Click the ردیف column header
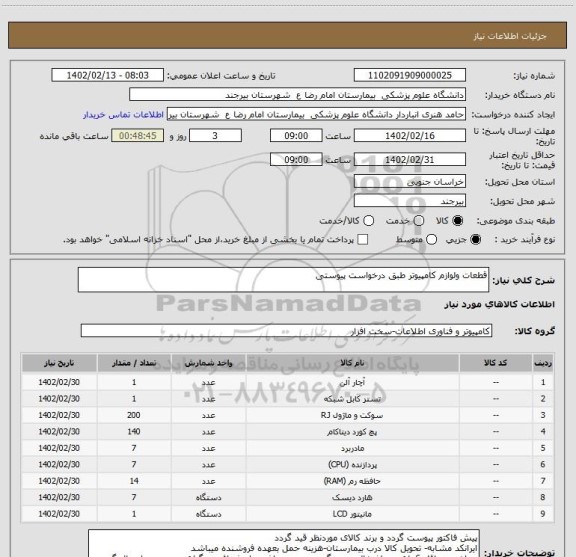 coord(543,363)
